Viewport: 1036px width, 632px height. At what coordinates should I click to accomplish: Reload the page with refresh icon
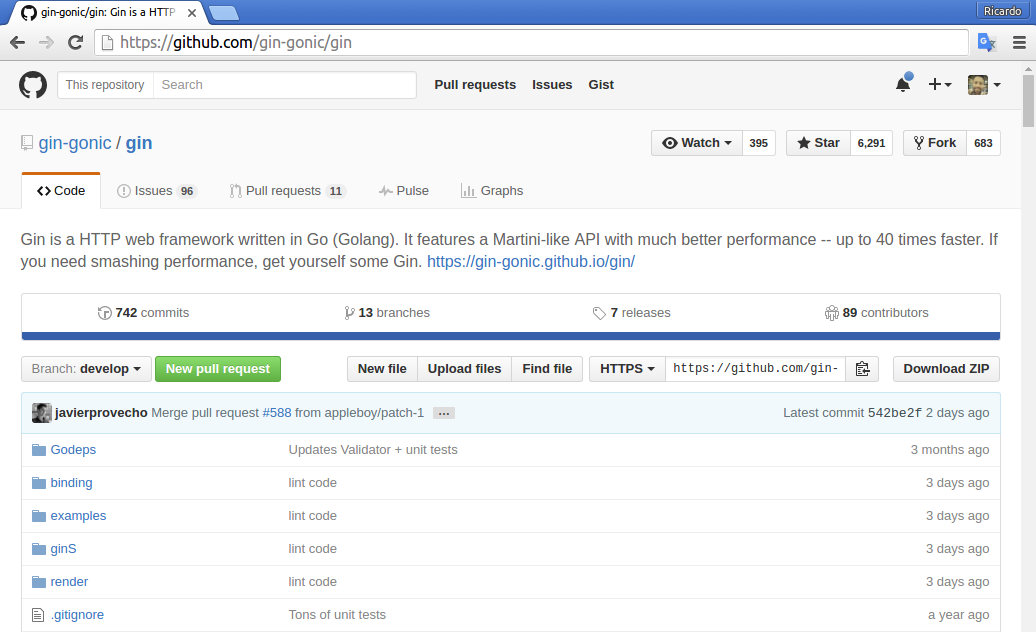point(75,43)
